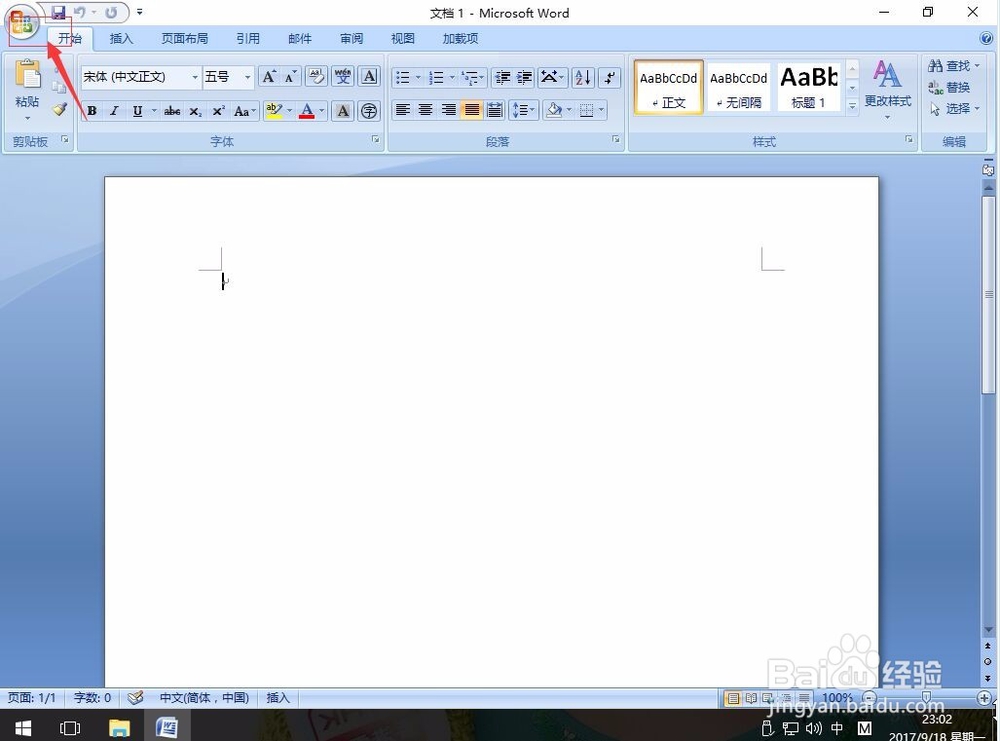Screen dimensions: 1000x741
Task: Apply strikethrough (abc) formatting
Action: (x=172, y=111)
